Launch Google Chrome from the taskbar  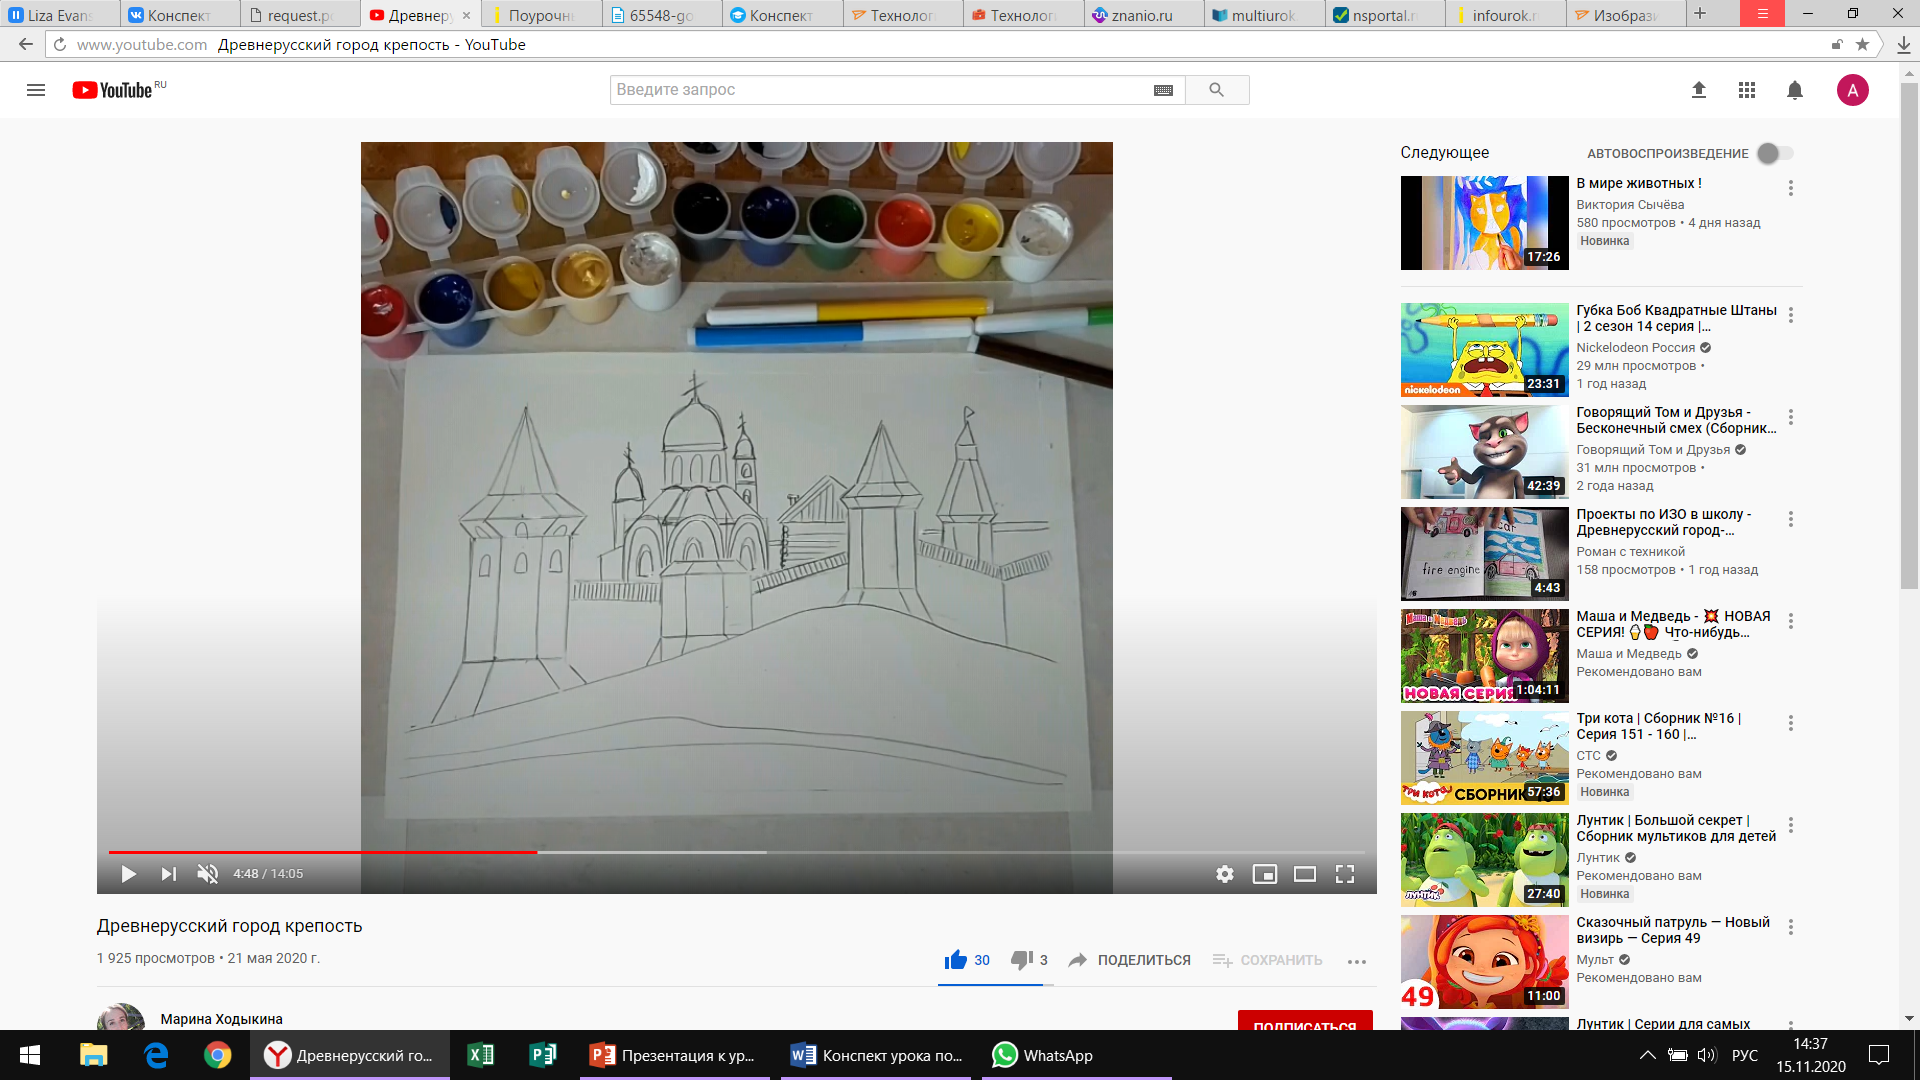click(217, 1055)
